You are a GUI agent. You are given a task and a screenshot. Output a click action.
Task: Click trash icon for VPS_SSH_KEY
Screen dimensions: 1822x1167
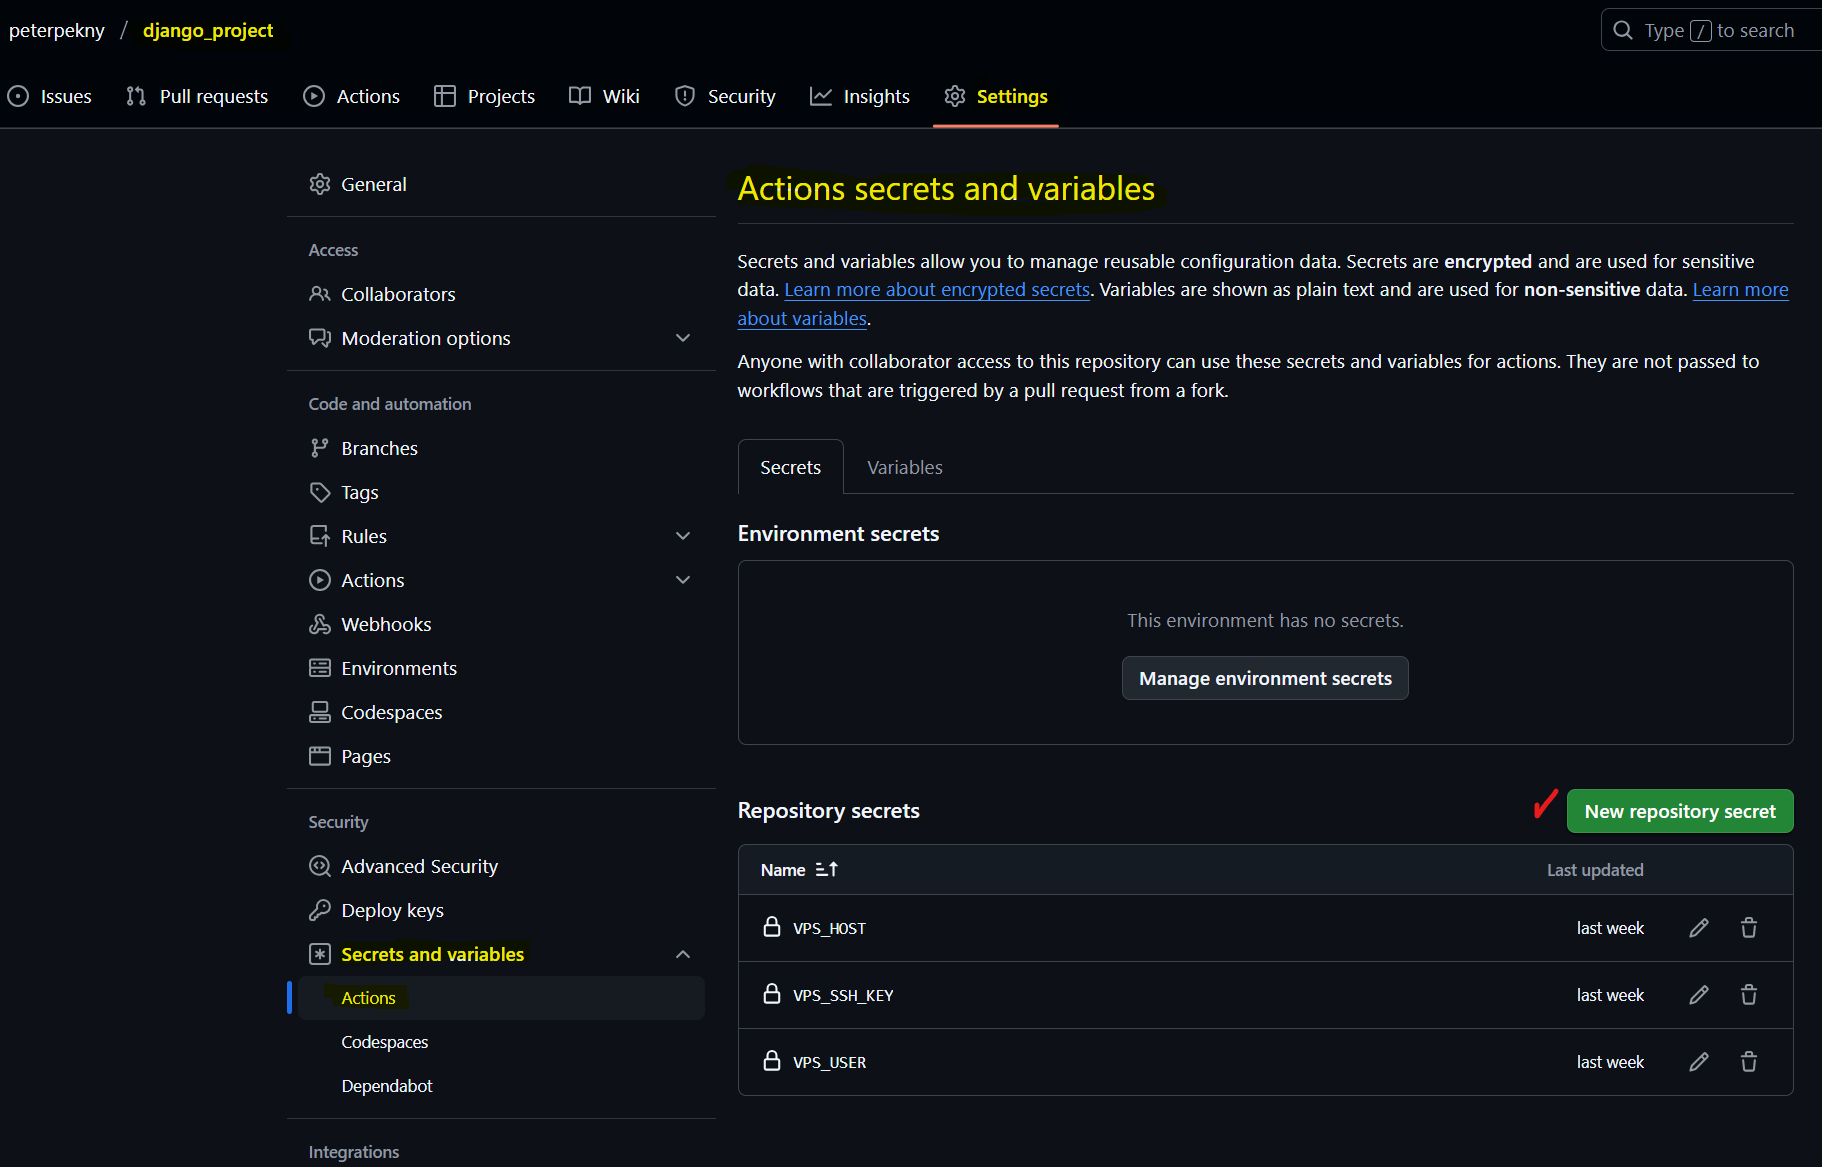pos(1749,995)
